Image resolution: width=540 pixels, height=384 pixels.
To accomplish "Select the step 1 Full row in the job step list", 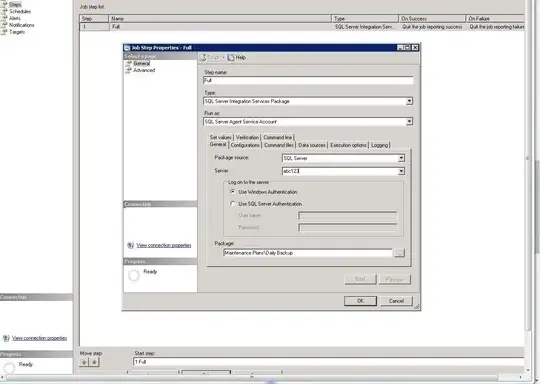I will point(302,27).
